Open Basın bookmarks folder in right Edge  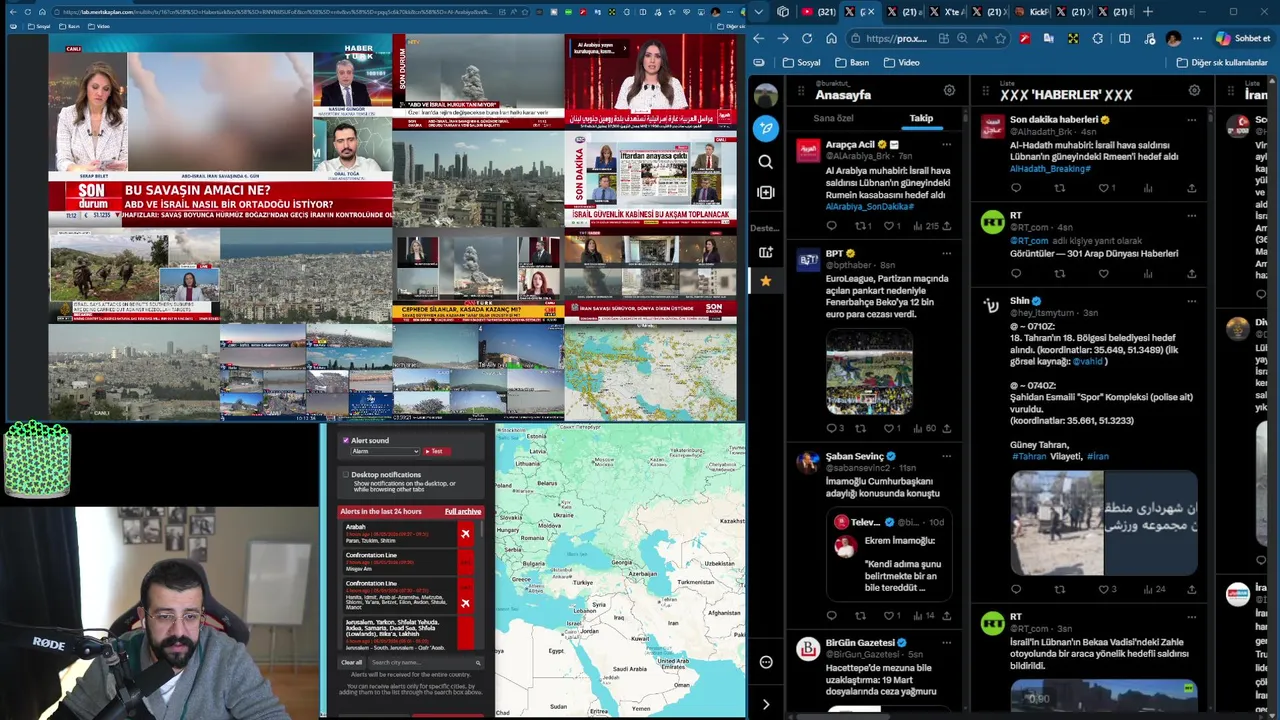pos(851,62)
